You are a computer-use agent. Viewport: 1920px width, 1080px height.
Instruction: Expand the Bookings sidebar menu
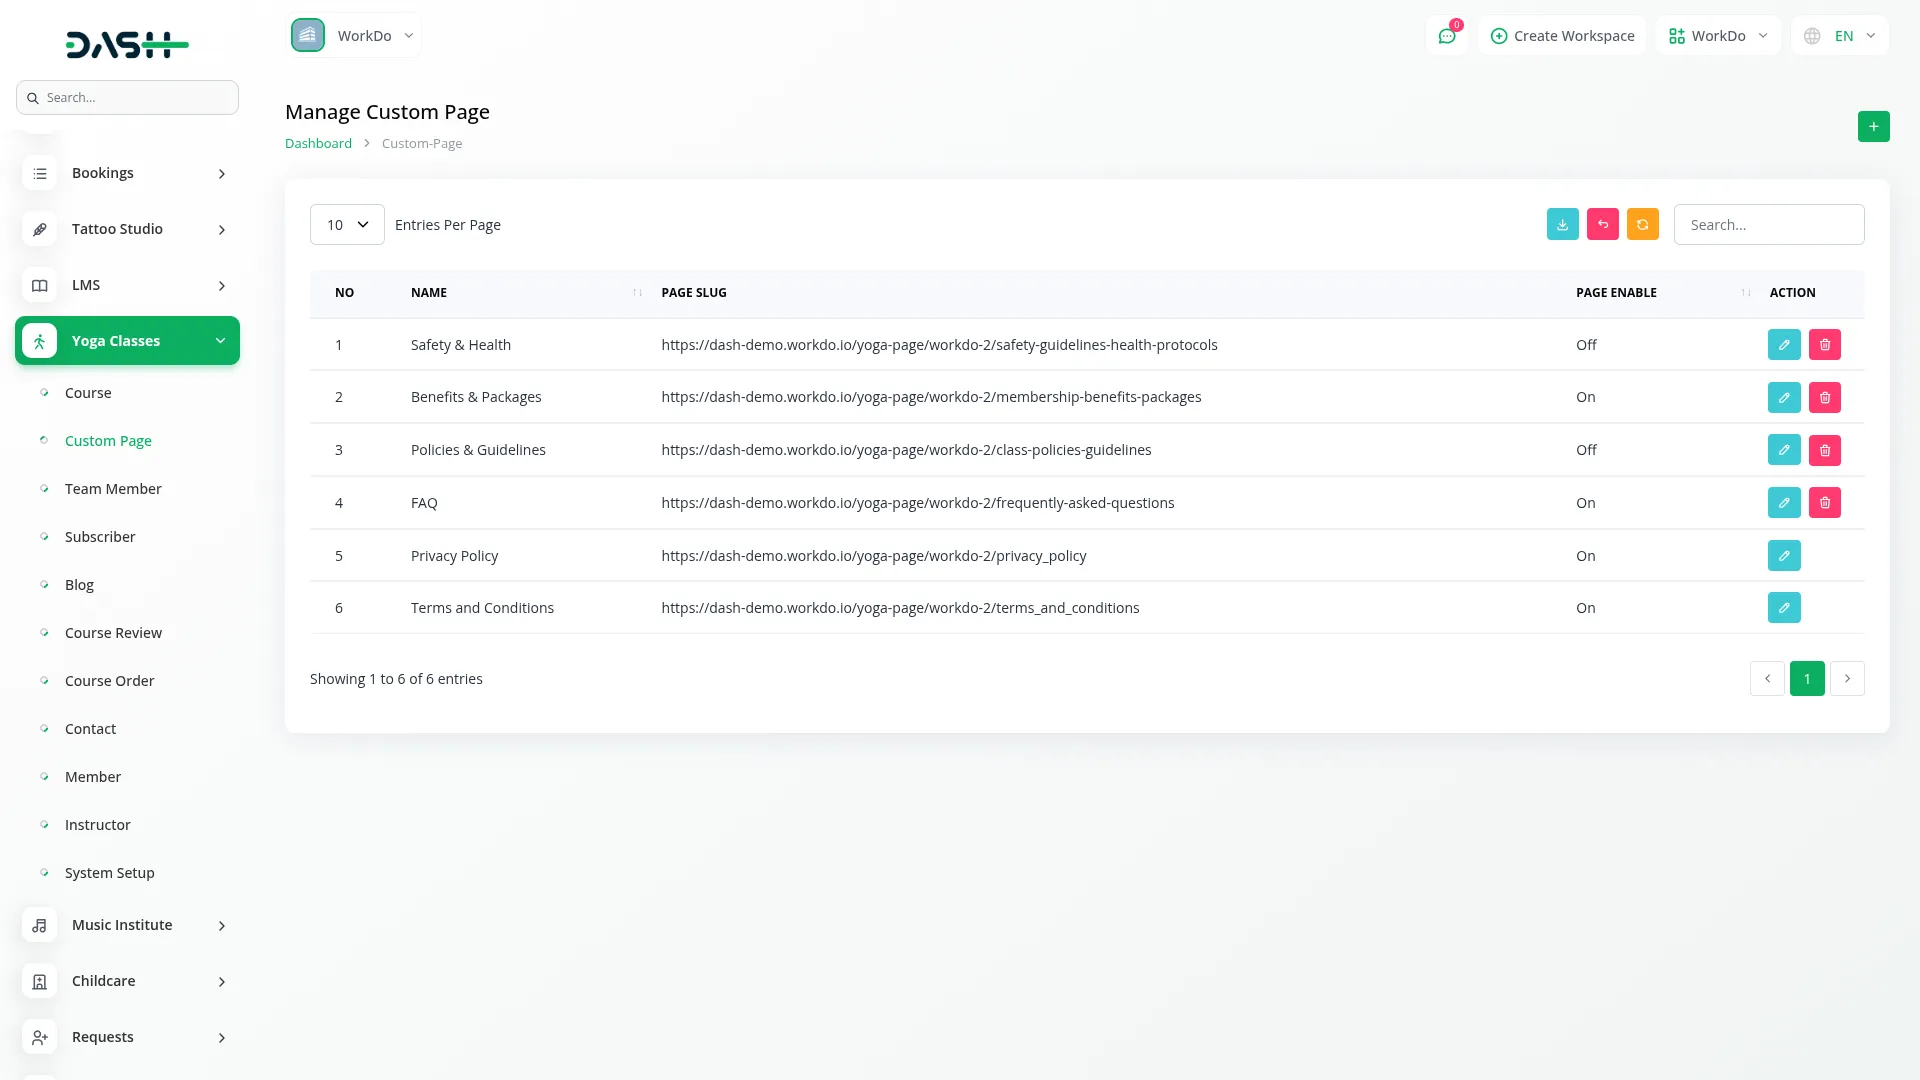point(127,173)
